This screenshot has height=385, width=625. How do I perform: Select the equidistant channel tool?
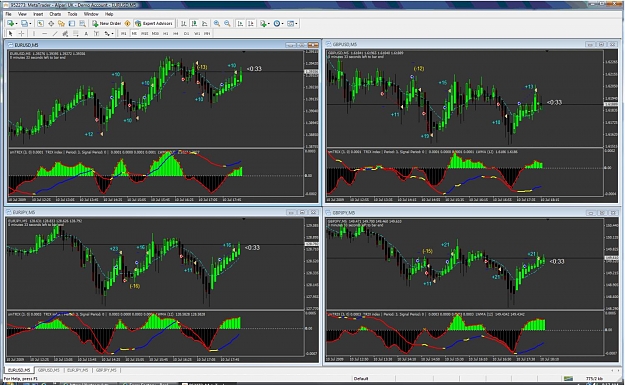tap(65, 33)
